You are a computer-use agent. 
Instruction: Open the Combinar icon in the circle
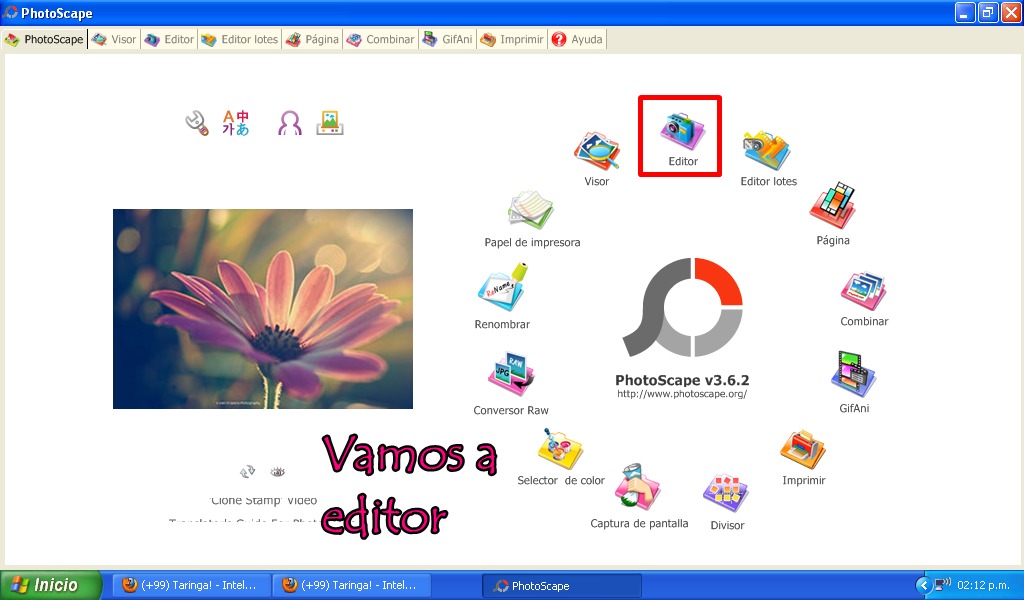coord(864,299)
